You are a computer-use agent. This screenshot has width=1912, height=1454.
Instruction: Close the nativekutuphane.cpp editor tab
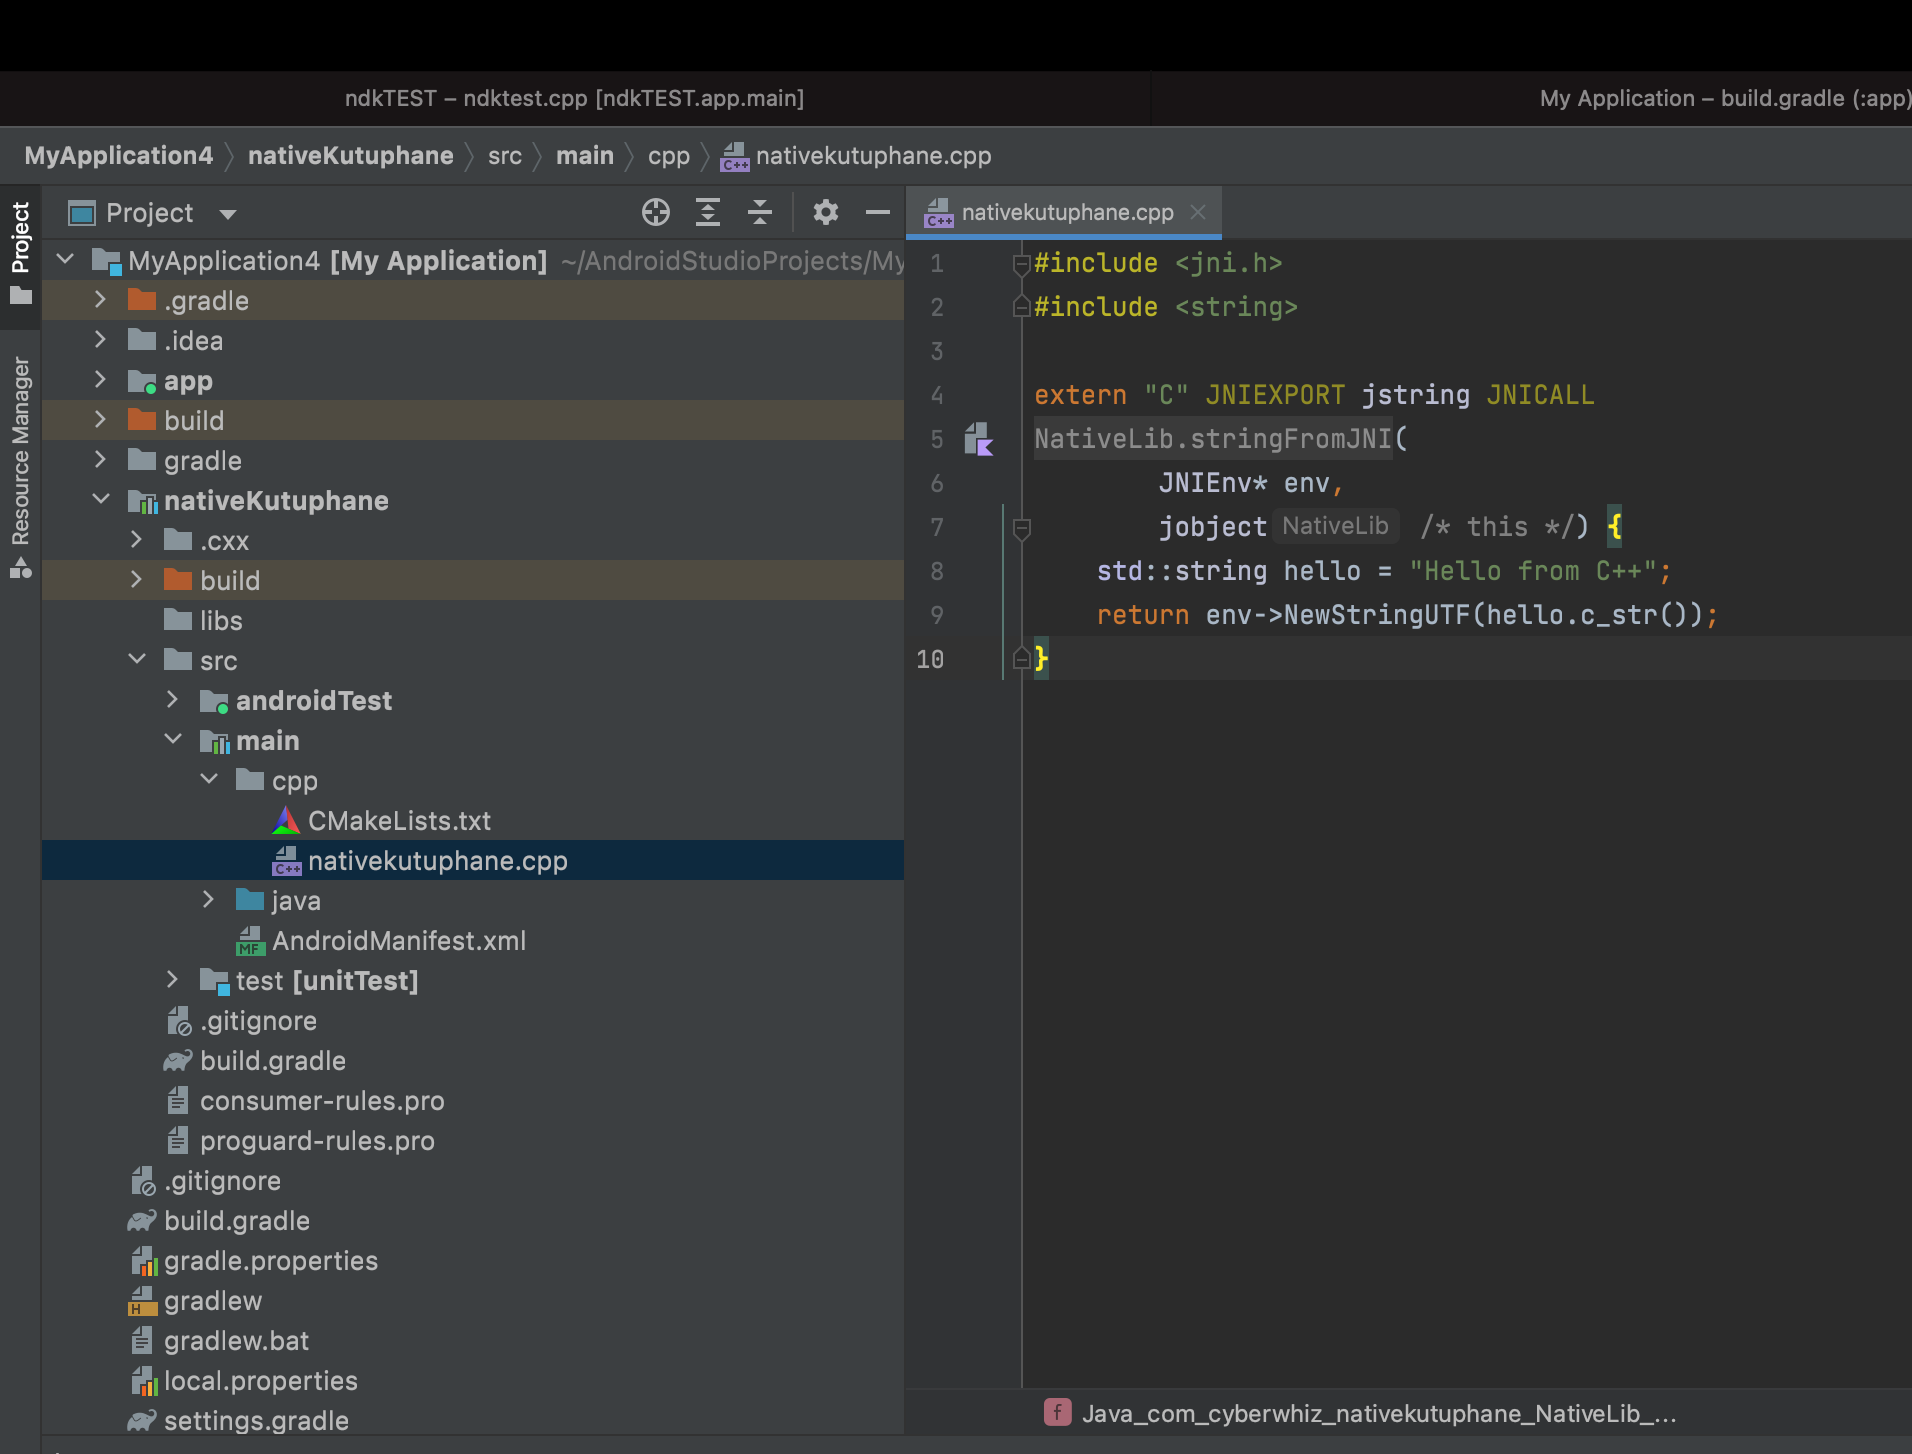click(1198, 212)
